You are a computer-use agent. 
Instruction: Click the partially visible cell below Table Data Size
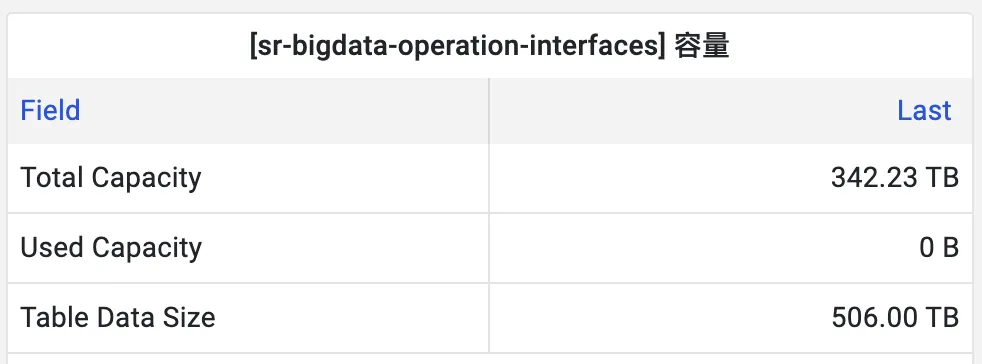pos(249,359)
